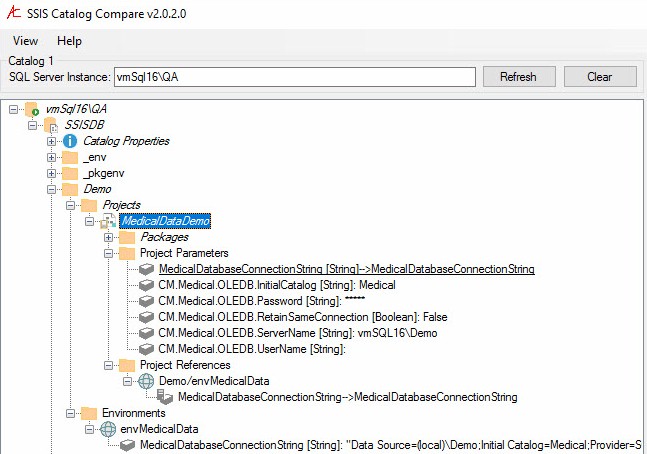Image resolution: width=647 pixels, height=454 pixels.
Task: Click the Password parameter icon
Action: tap(146, 301)
